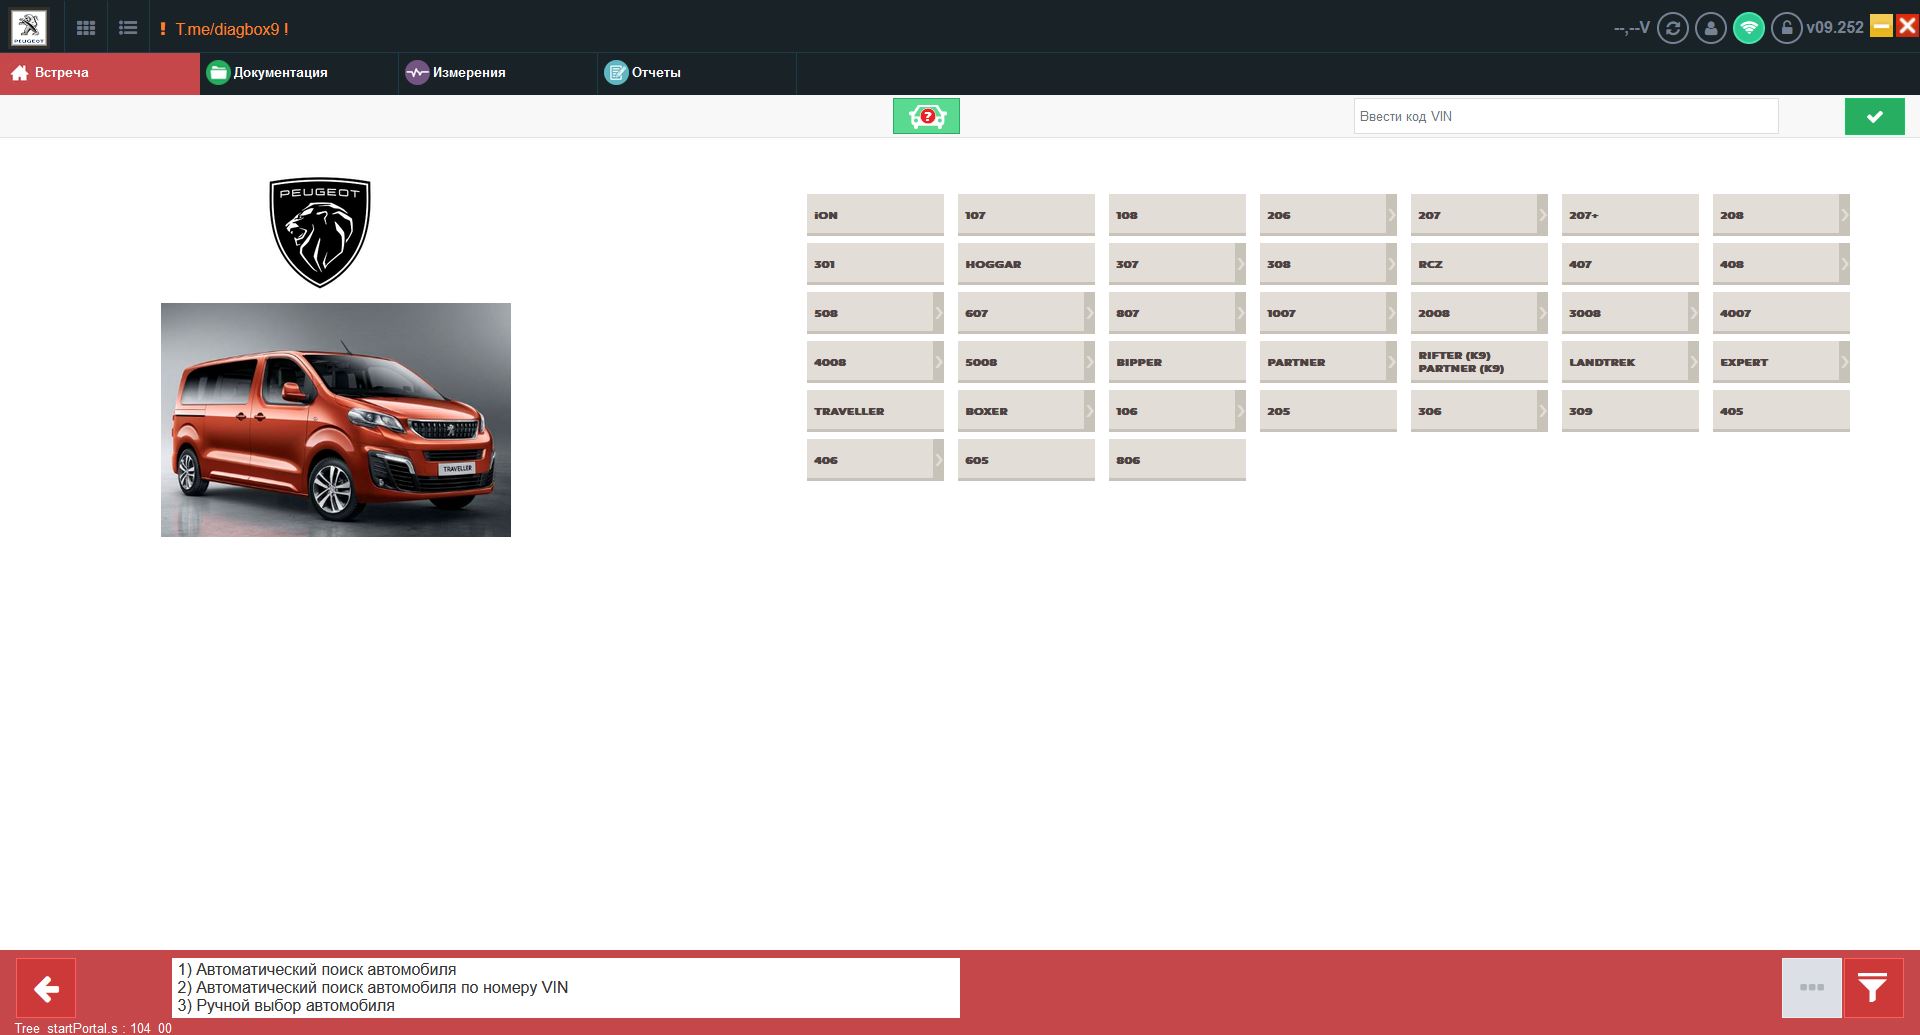Open the list view icon in the top bar

click(x=128, y=28)
